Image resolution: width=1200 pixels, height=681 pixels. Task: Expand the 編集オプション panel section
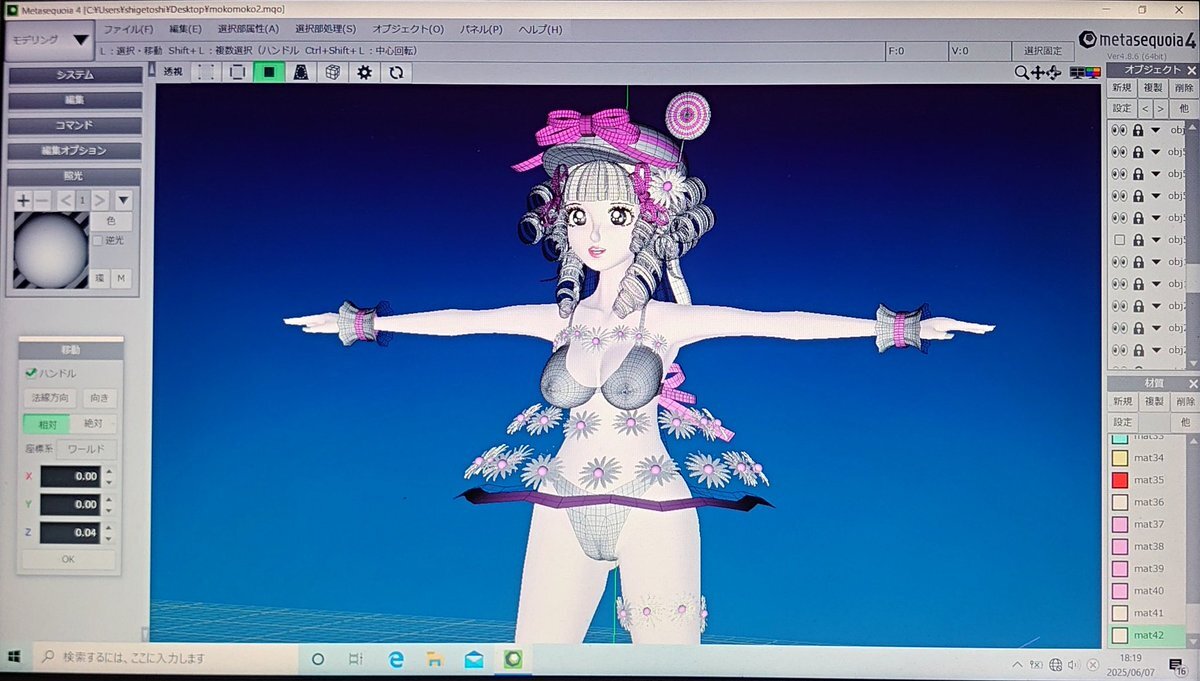[x=75, y=150]
